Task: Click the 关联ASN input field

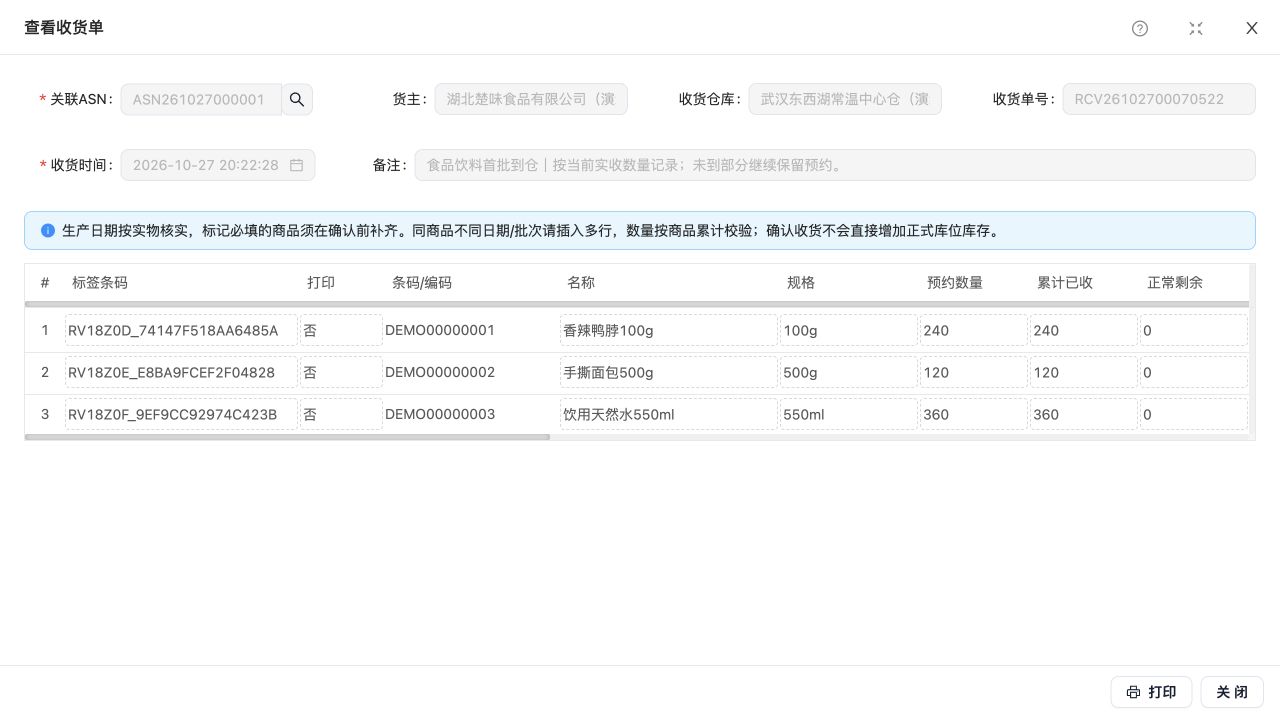Action: coord(202,99)
